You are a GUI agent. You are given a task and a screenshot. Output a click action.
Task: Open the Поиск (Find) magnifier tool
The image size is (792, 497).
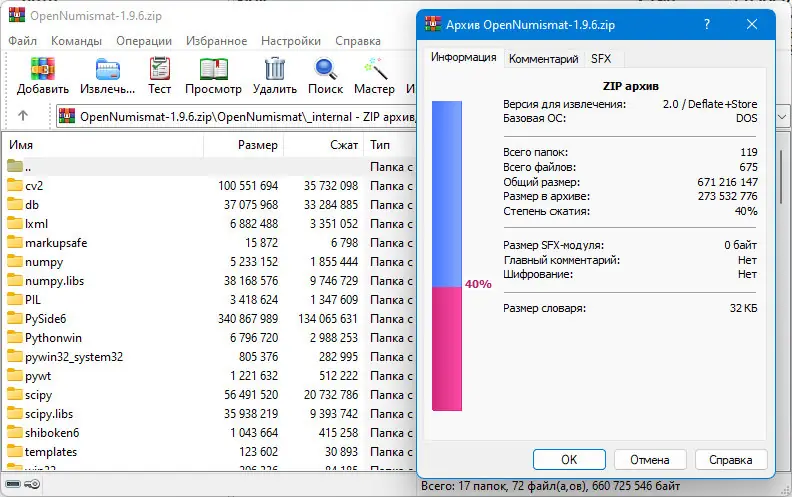tap(325, 69)
